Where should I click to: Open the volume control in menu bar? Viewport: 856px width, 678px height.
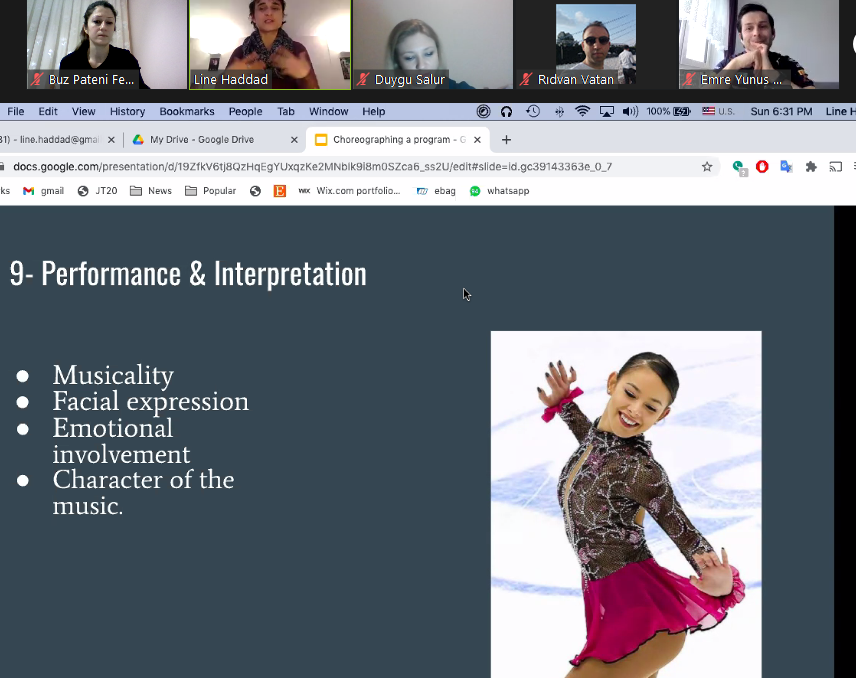click(x=630, y=112)
